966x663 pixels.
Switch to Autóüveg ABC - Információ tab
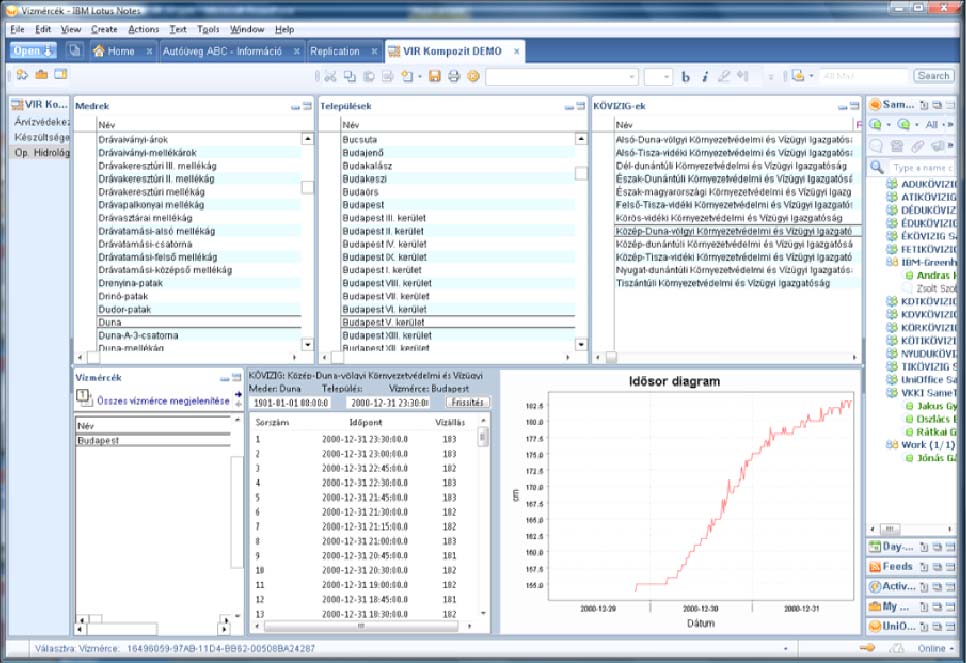[x=222, y=51]
